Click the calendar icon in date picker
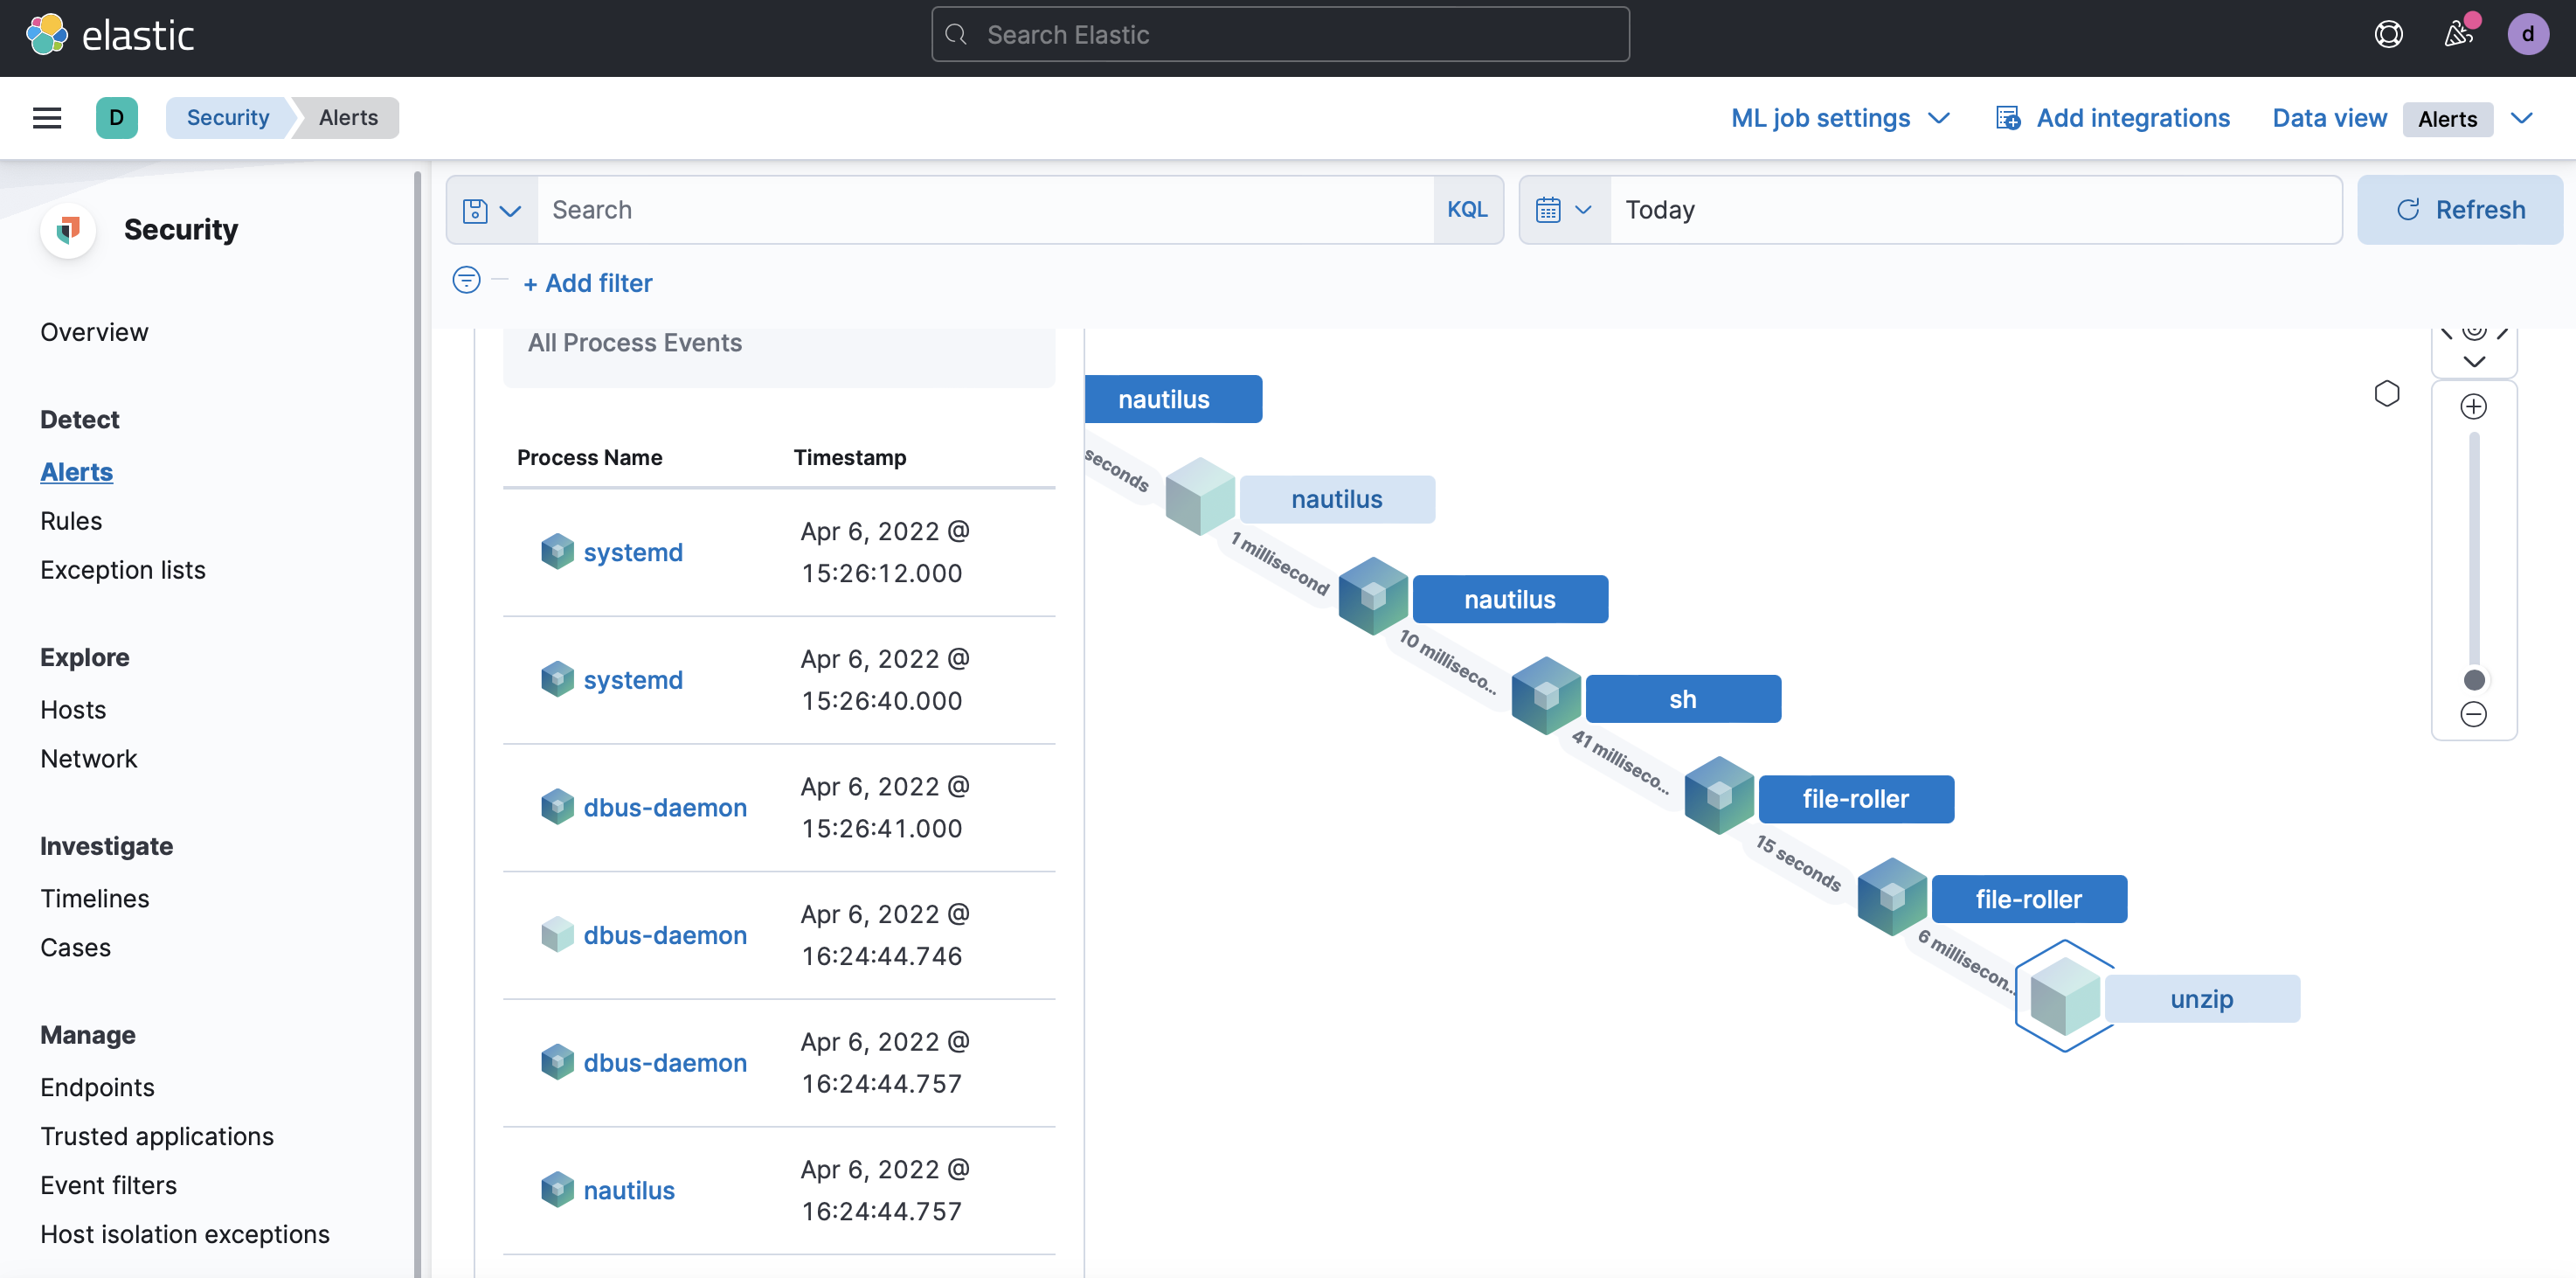 (1549, 209)
